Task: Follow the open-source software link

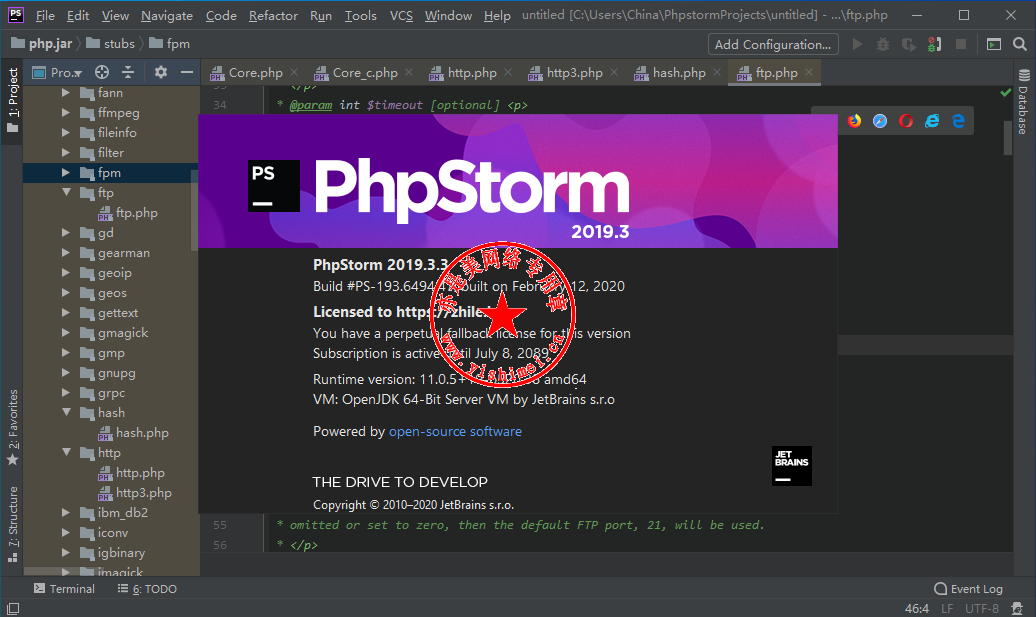Action: (455, 431)
